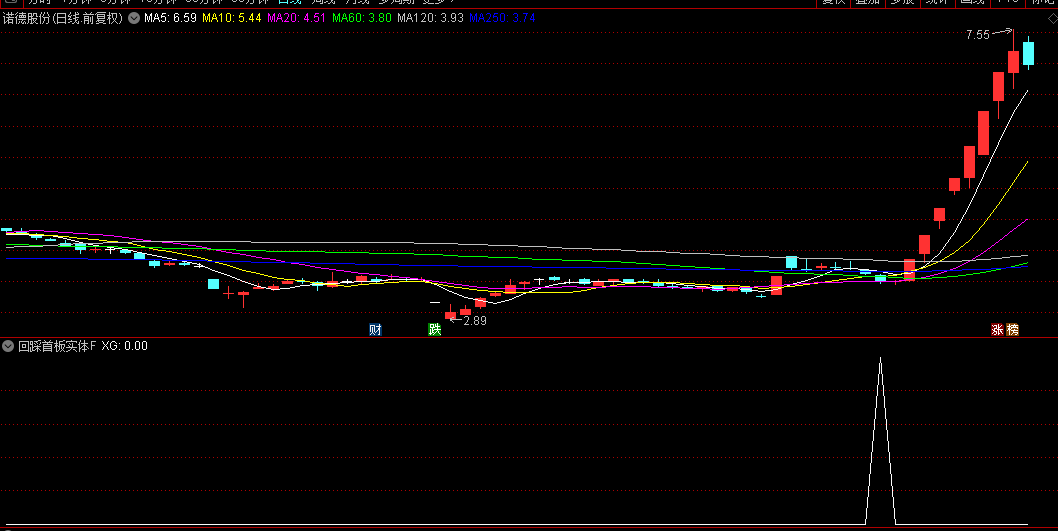Click the white signal spike peak in the indicator panel
This screenshot has width=1058, height=531.
coord(880,360)
